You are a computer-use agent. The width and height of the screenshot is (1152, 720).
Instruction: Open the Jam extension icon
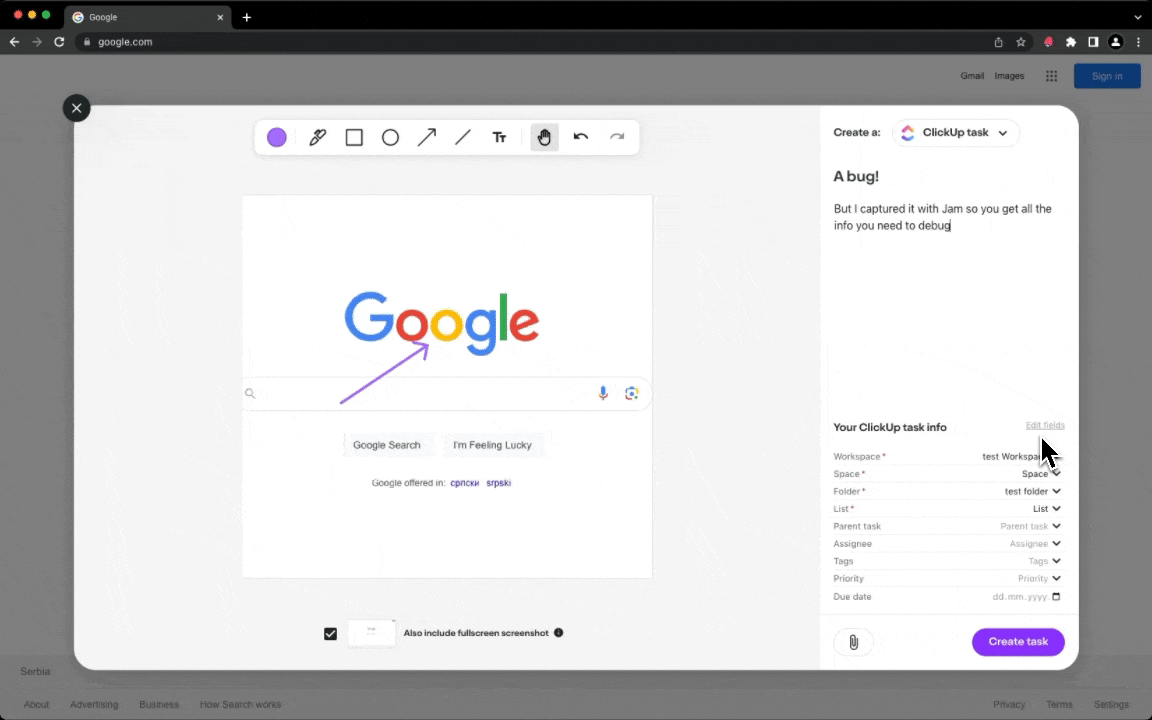pyautogui.click(x=1048, y=42)
